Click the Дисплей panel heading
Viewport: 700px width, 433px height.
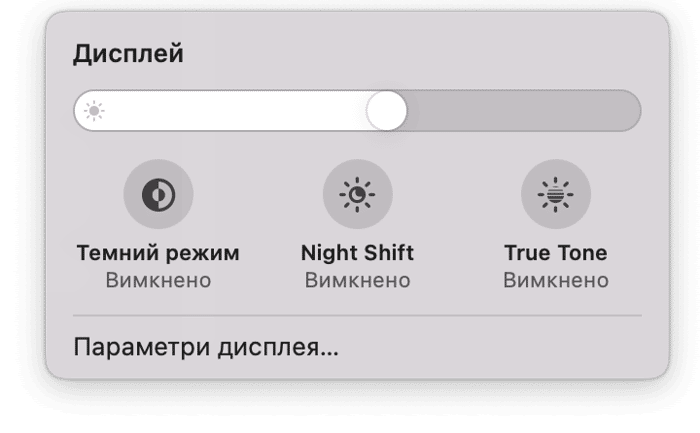[129, 54]
